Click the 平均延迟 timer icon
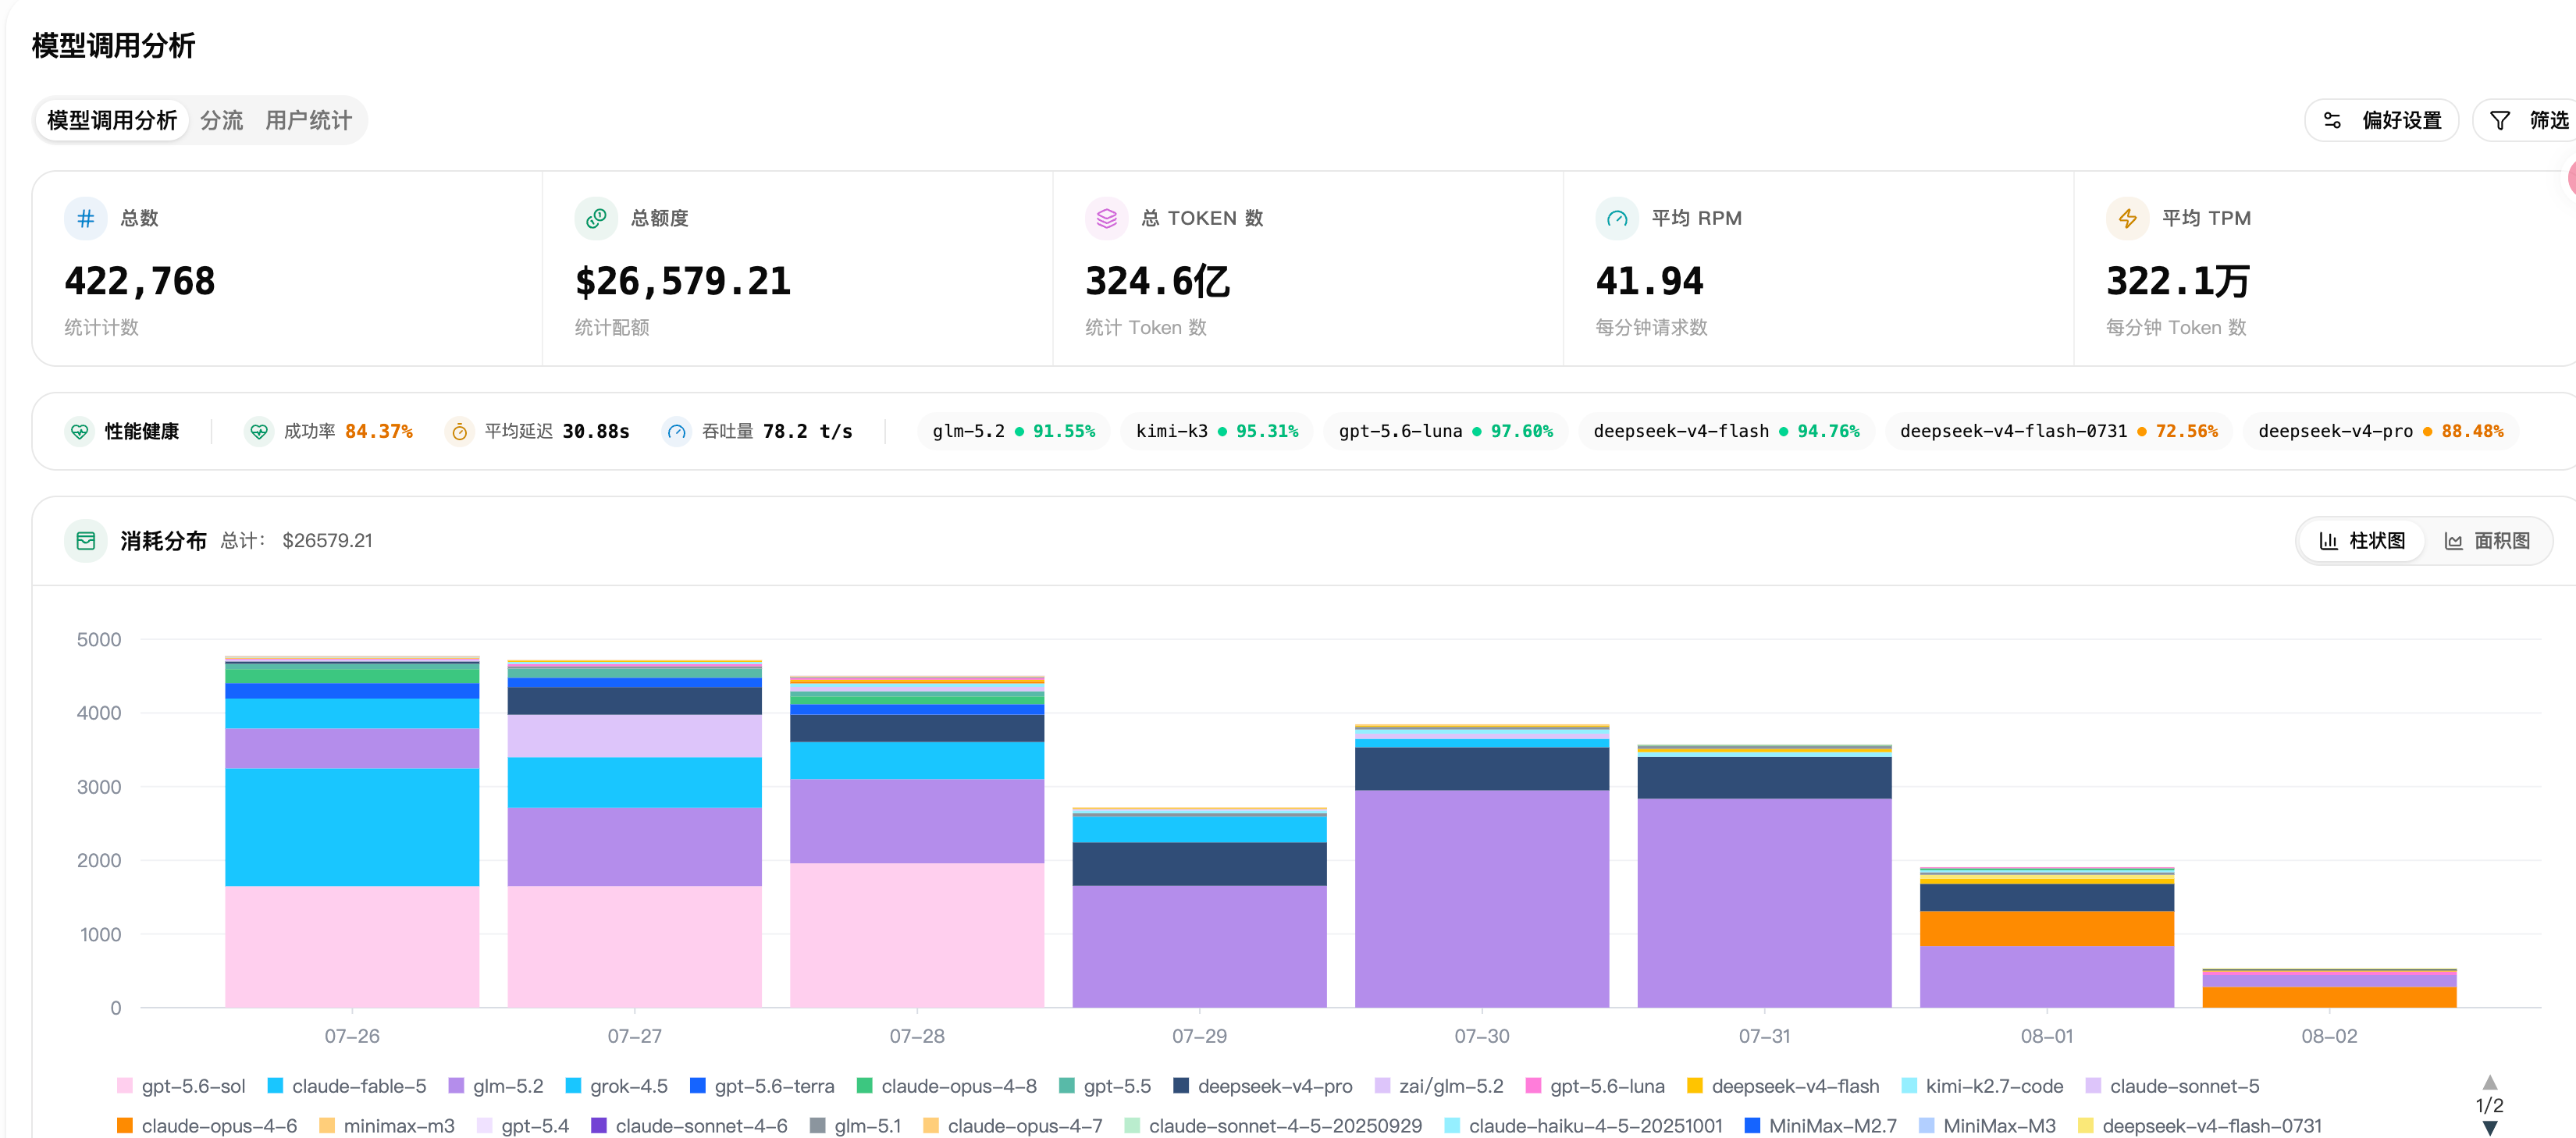 459,431
